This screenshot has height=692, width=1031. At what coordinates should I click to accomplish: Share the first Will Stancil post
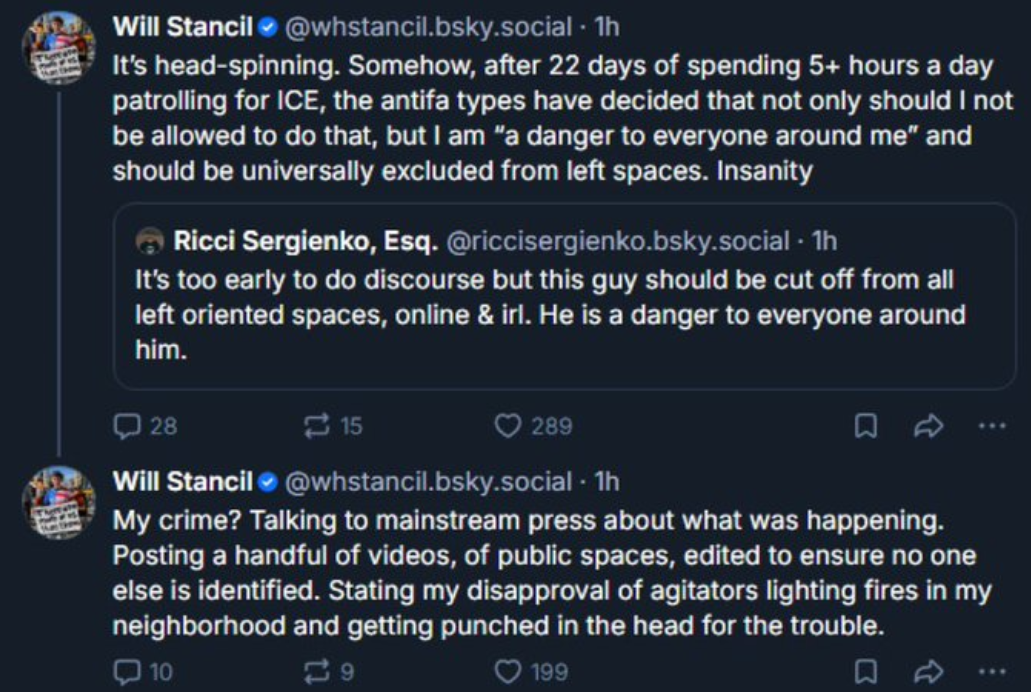(928, 426)
